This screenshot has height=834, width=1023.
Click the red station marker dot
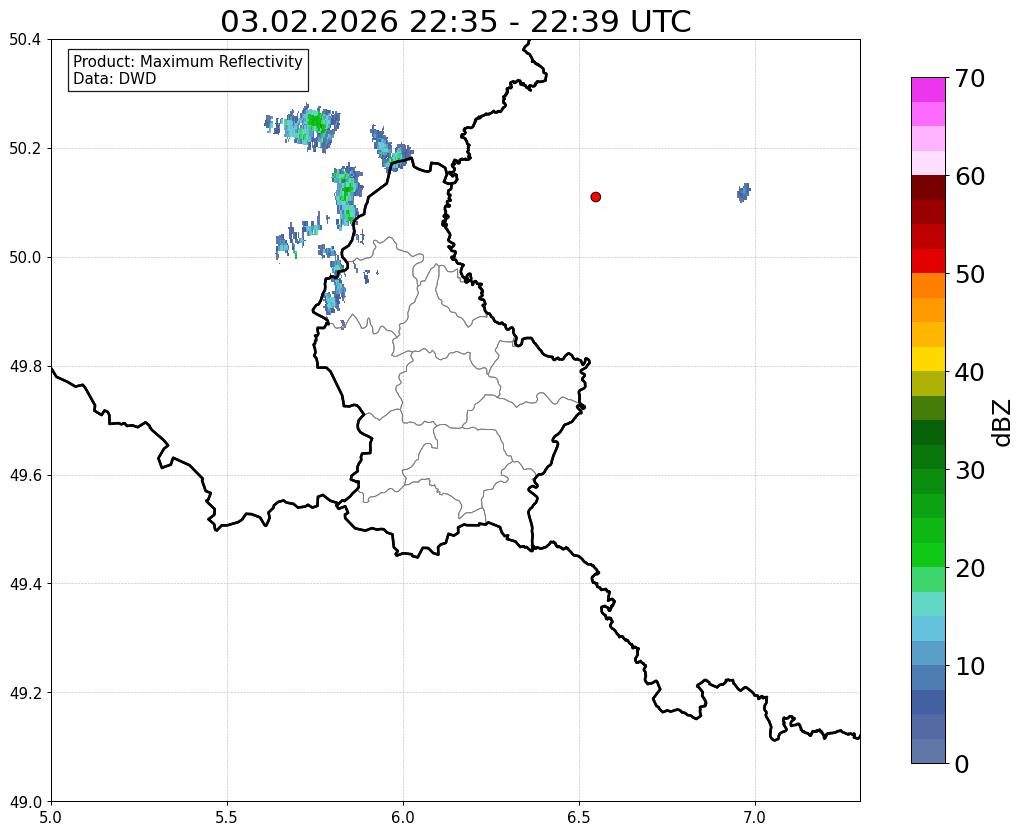(595, 197)
